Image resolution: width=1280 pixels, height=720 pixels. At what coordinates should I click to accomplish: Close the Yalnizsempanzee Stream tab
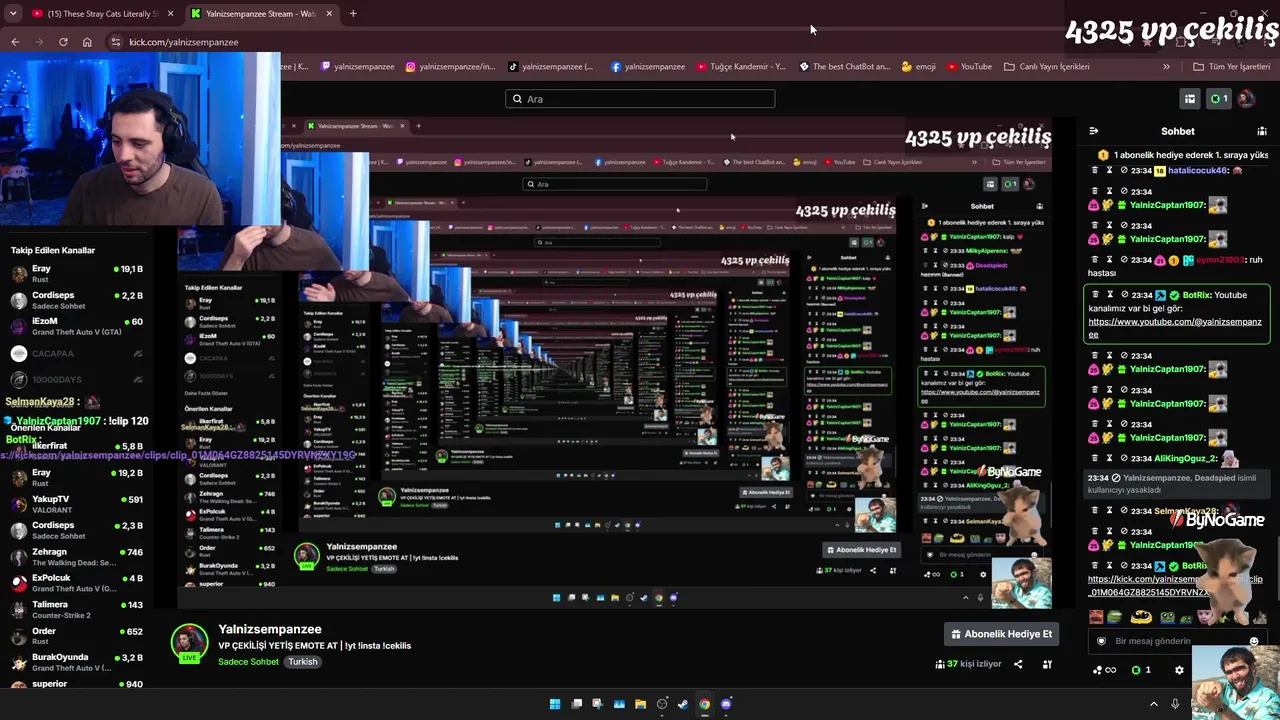click(329, 14)
